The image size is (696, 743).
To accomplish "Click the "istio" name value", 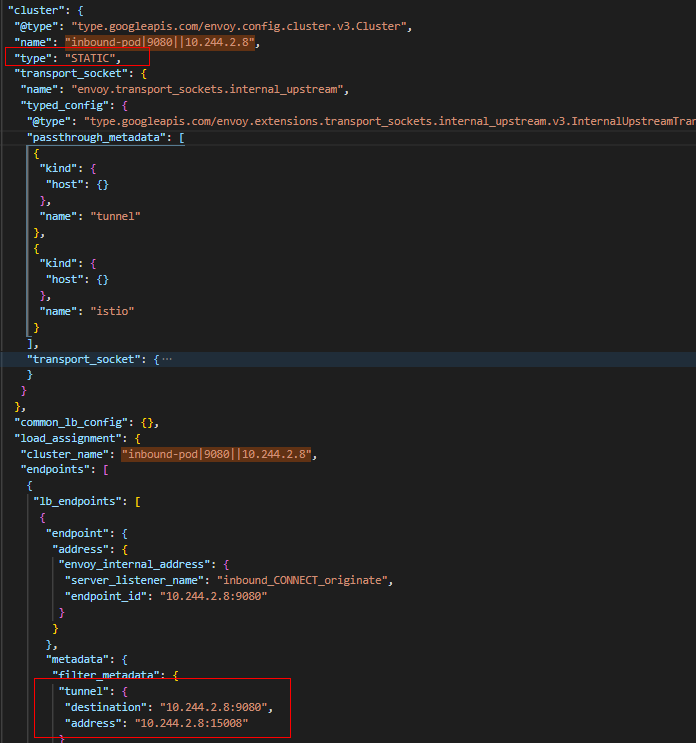I will tap(112, 310).
